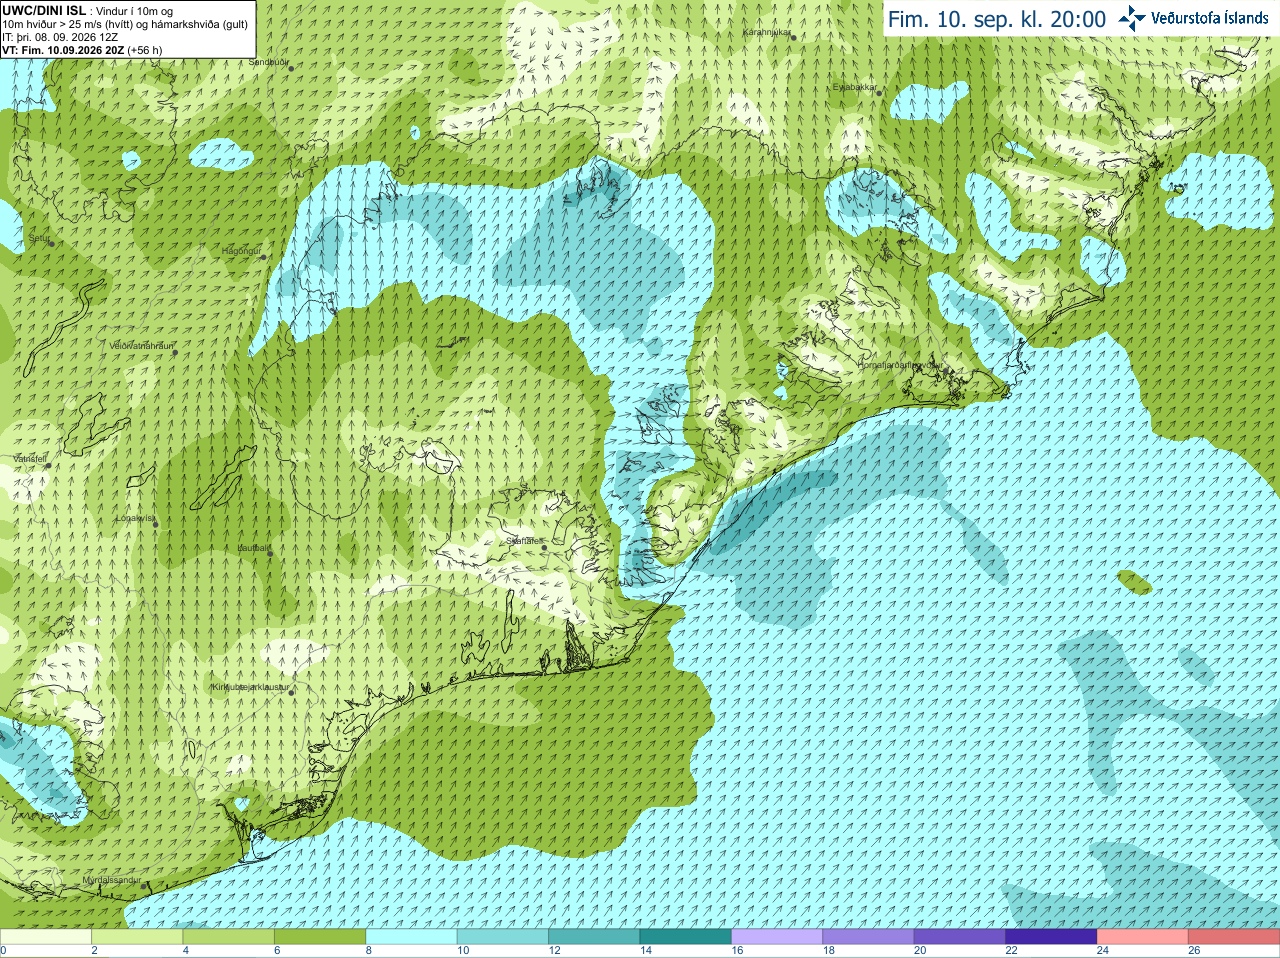Click the Veðurstofa Íslands logo
The height and width of the screenshot is (958, 1280).
(1195, 18)
